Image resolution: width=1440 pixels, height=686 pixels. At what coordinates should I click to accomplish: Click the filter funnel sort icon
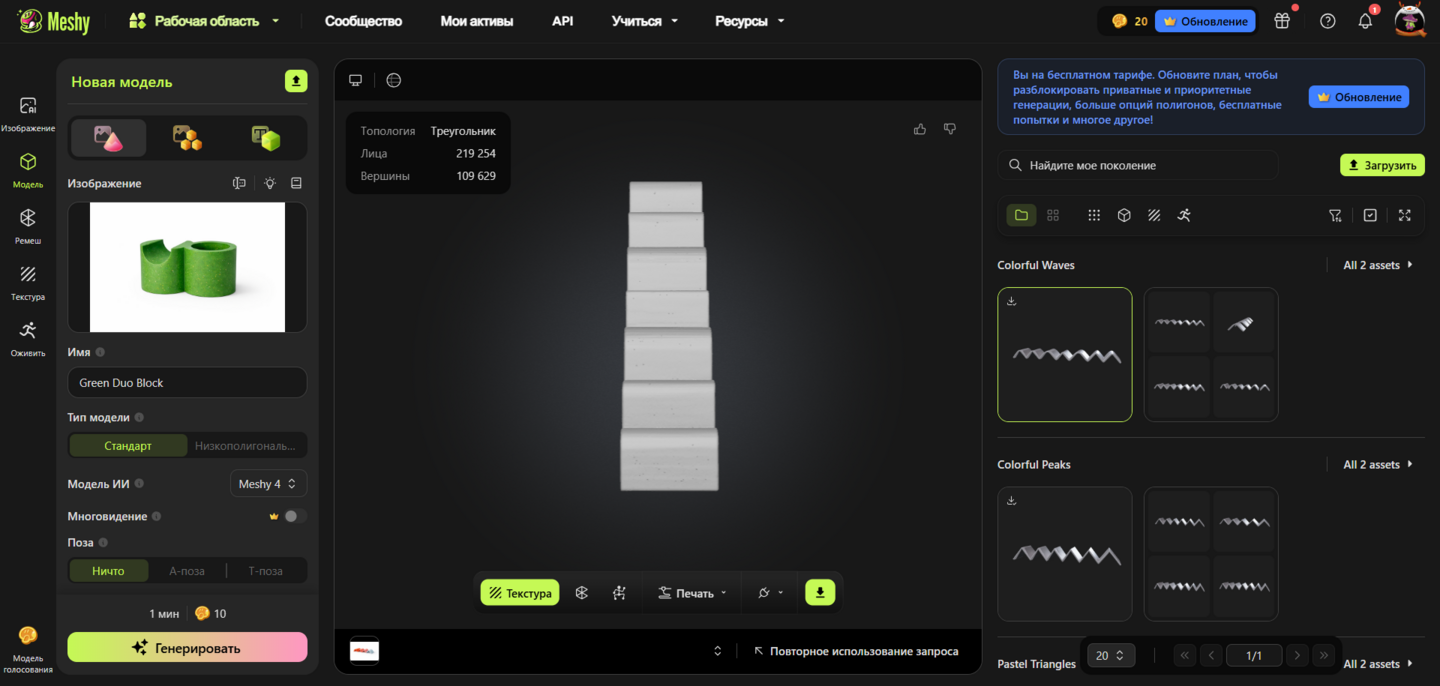click(1335, 215)
